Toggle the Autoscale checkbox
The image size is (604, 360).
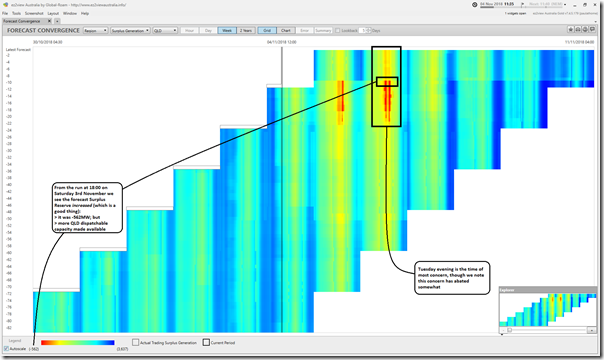[6, 348]
